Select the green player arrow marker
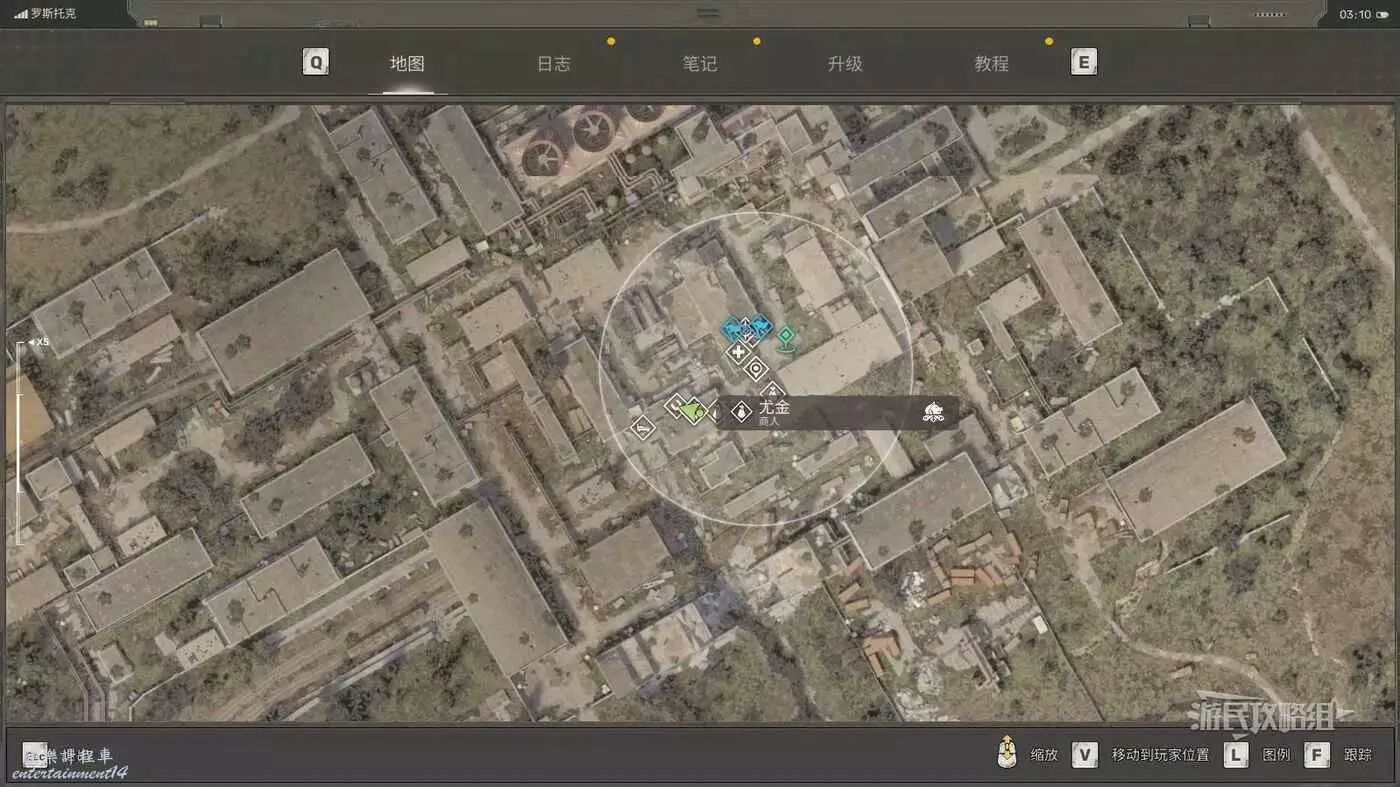 click(x=693, y=409)
